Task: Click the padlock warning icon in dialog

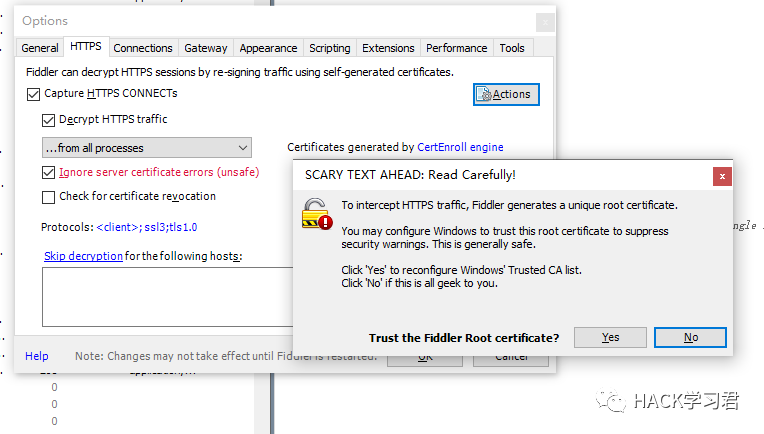Action: click(x=317, y=213)
